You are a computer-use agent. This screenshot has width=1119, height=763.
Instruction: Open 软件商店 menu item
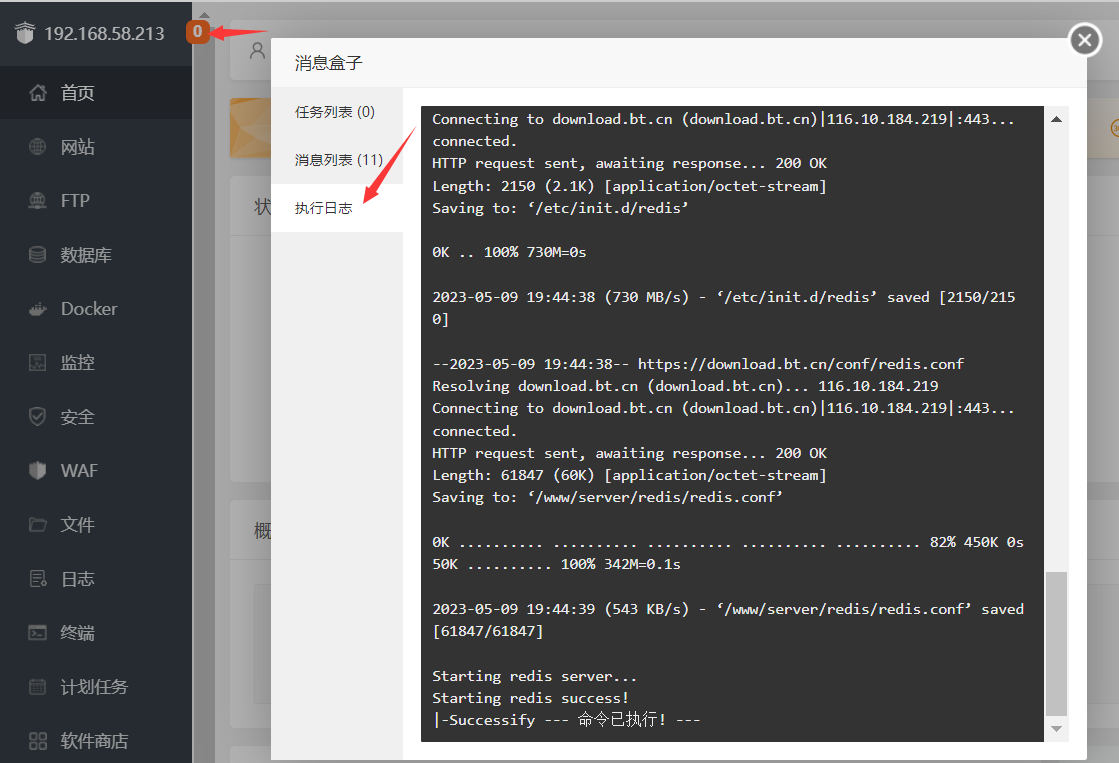[x=96, y=741]
